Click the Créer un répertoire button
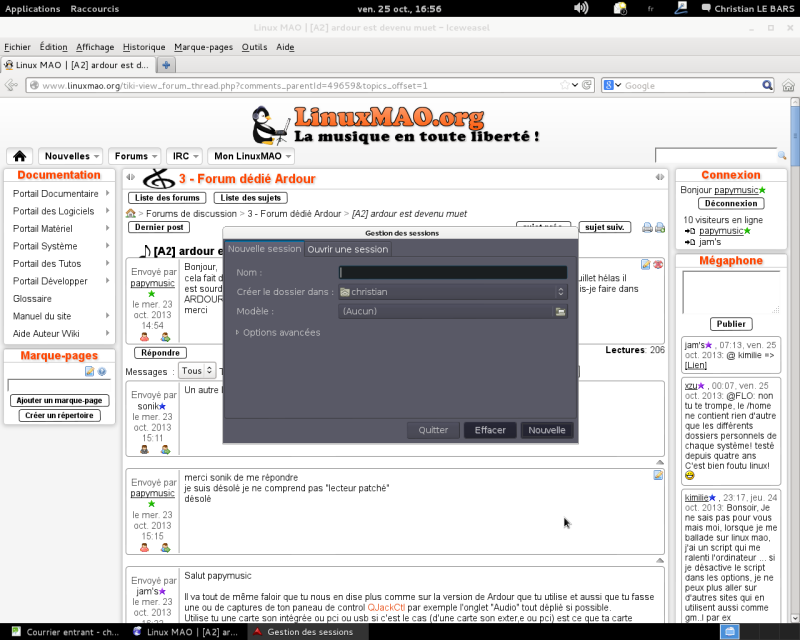The height and width of the screenshot is (640, 800). tap(59, 415)
